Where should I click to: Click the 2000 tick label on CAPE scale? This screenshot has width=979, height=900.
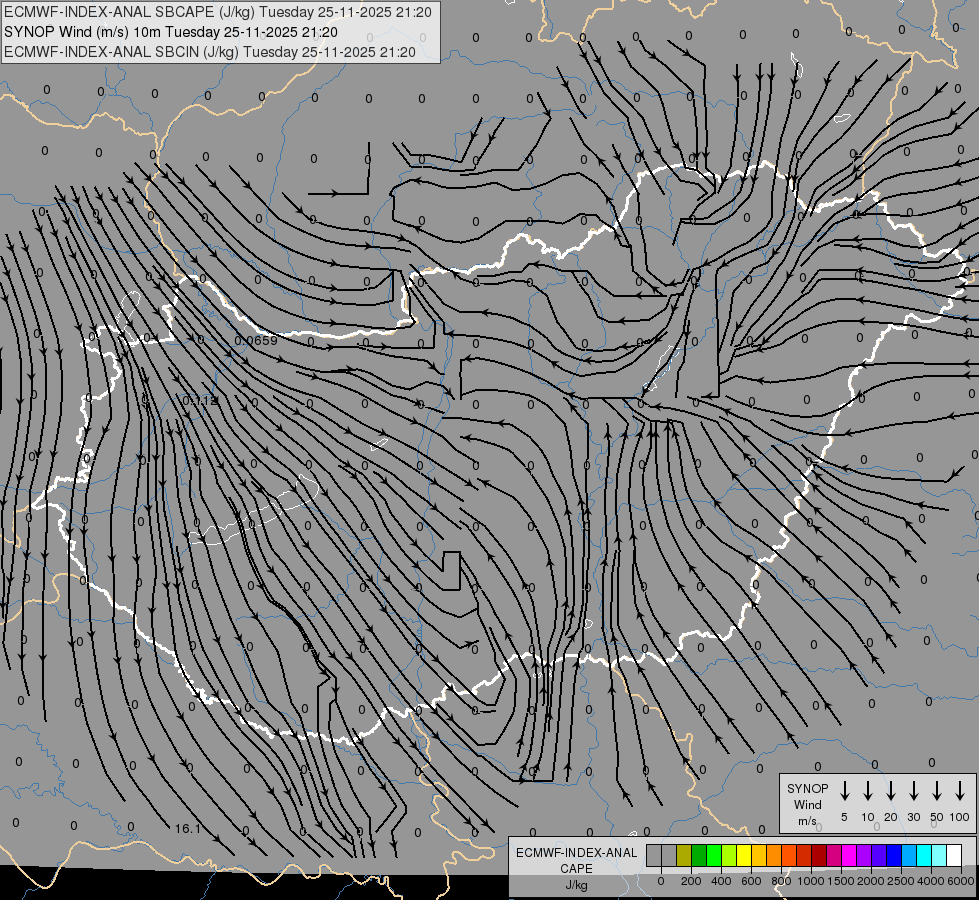click(871, 881)
